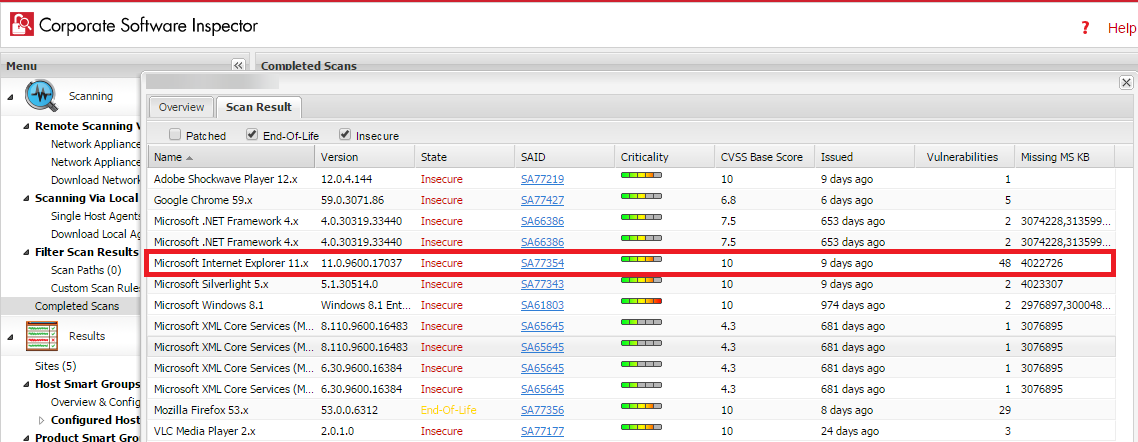Sort by the Issued column header
Viewport: 1138px width, 442px height.
pyautogui.click(x=865, y=157)
